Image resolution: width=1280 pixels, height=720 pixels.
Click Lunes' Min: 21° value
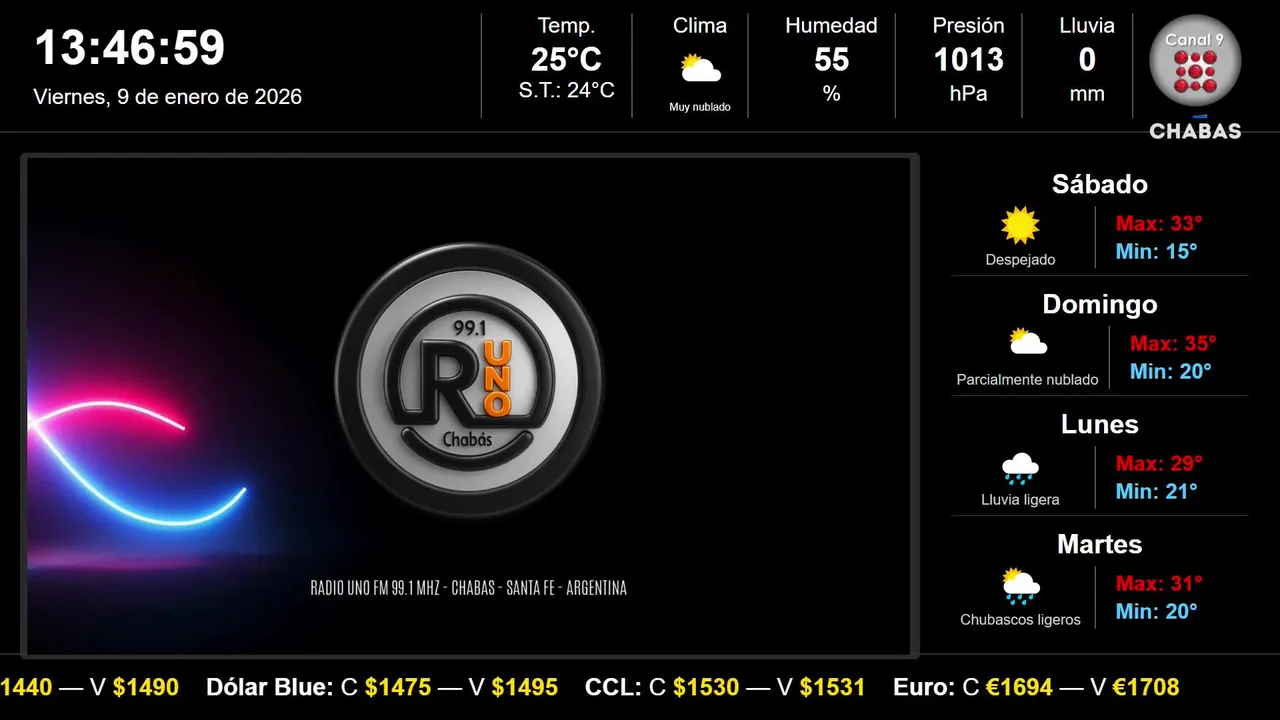click(1156, 491)
